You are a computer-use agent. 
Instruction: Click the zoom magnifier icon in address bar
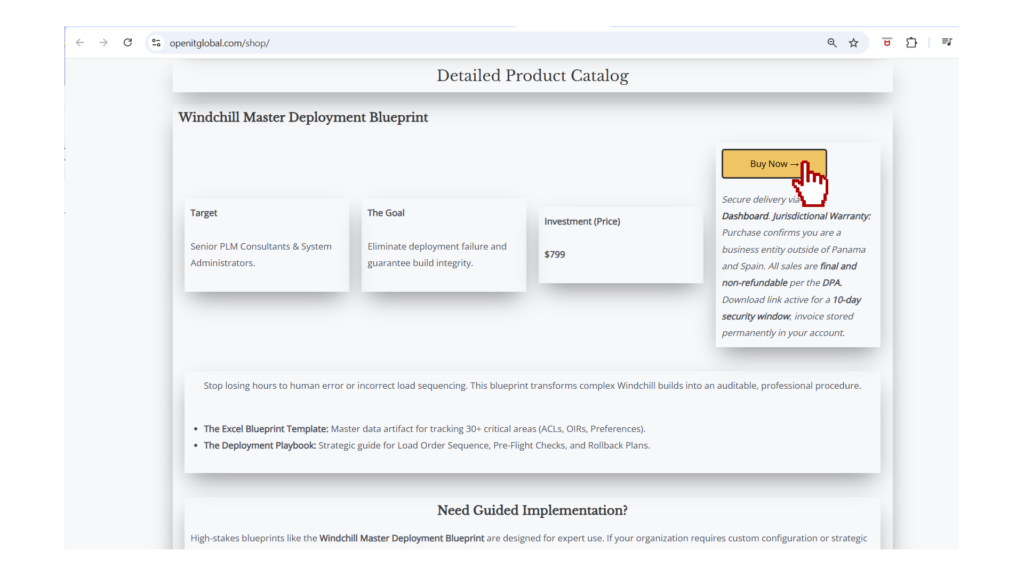click(832, 43)
